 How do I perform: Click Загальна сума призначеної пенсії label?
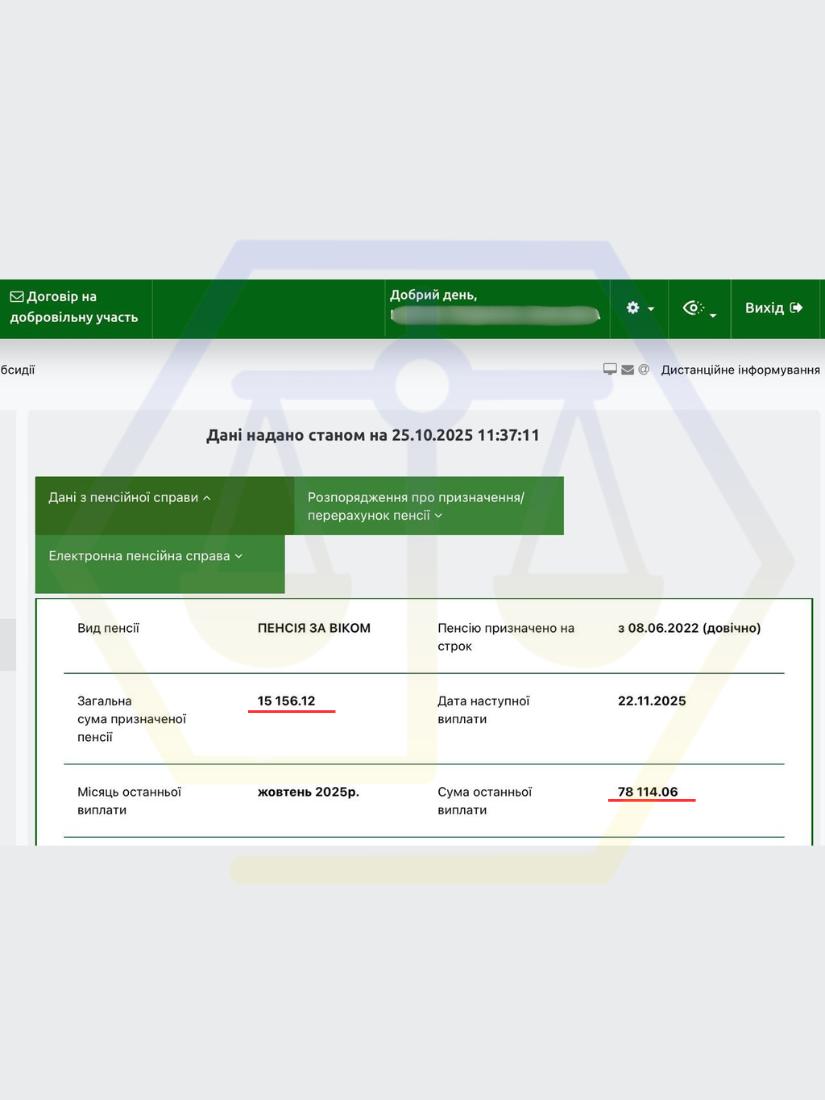[131, 719]
